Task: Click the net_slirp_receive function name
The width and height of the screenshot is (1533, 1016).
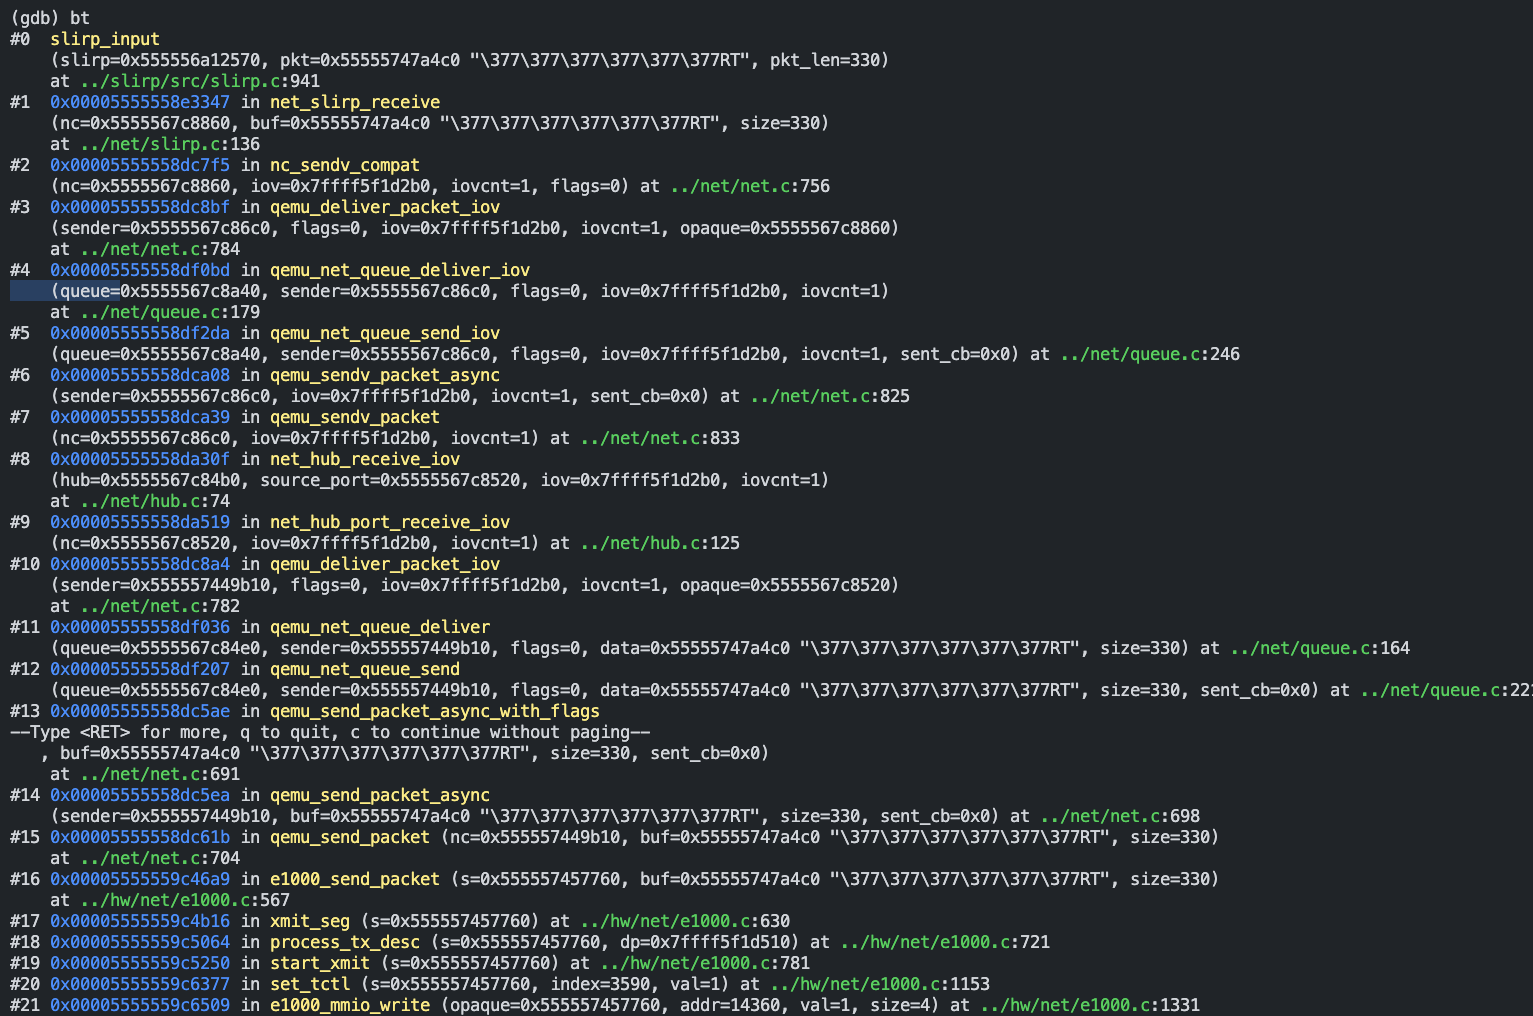Action: (355, 102)
